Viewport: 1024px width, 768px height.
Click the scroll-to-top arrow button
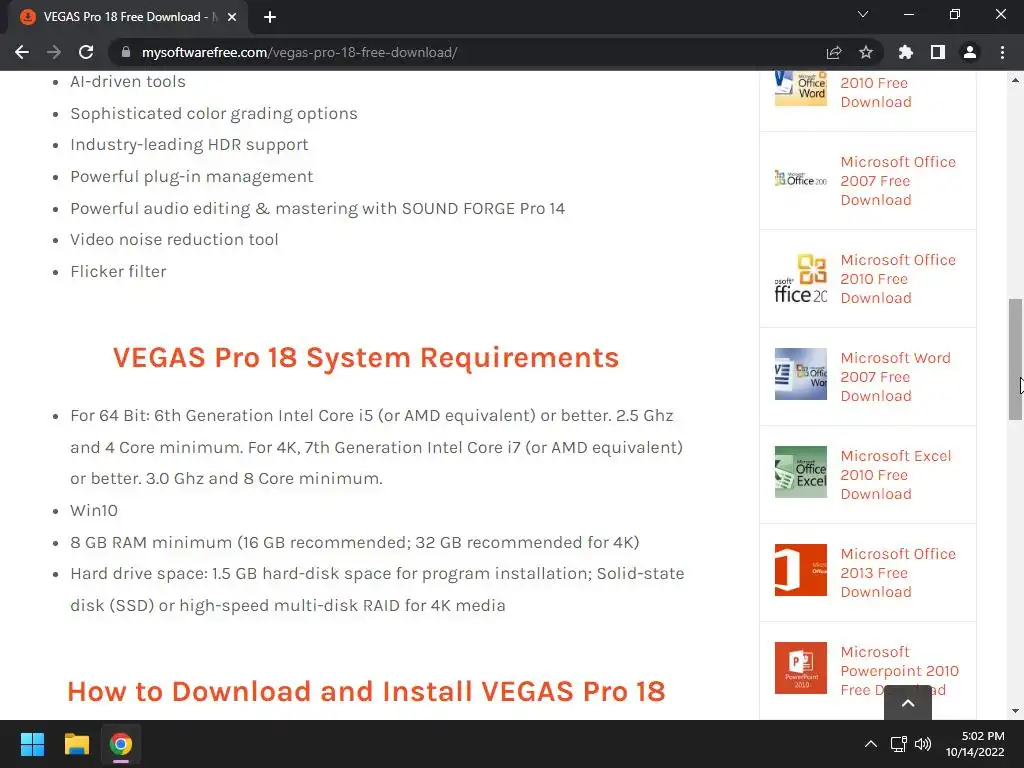[x=908, y=703]
